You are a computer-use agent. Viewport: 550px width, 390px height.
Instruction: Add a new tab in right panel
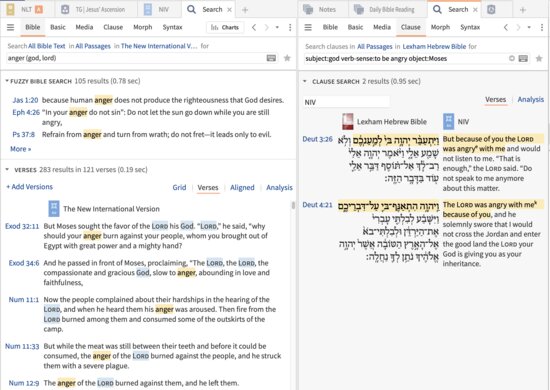click(x=523, y=10)
